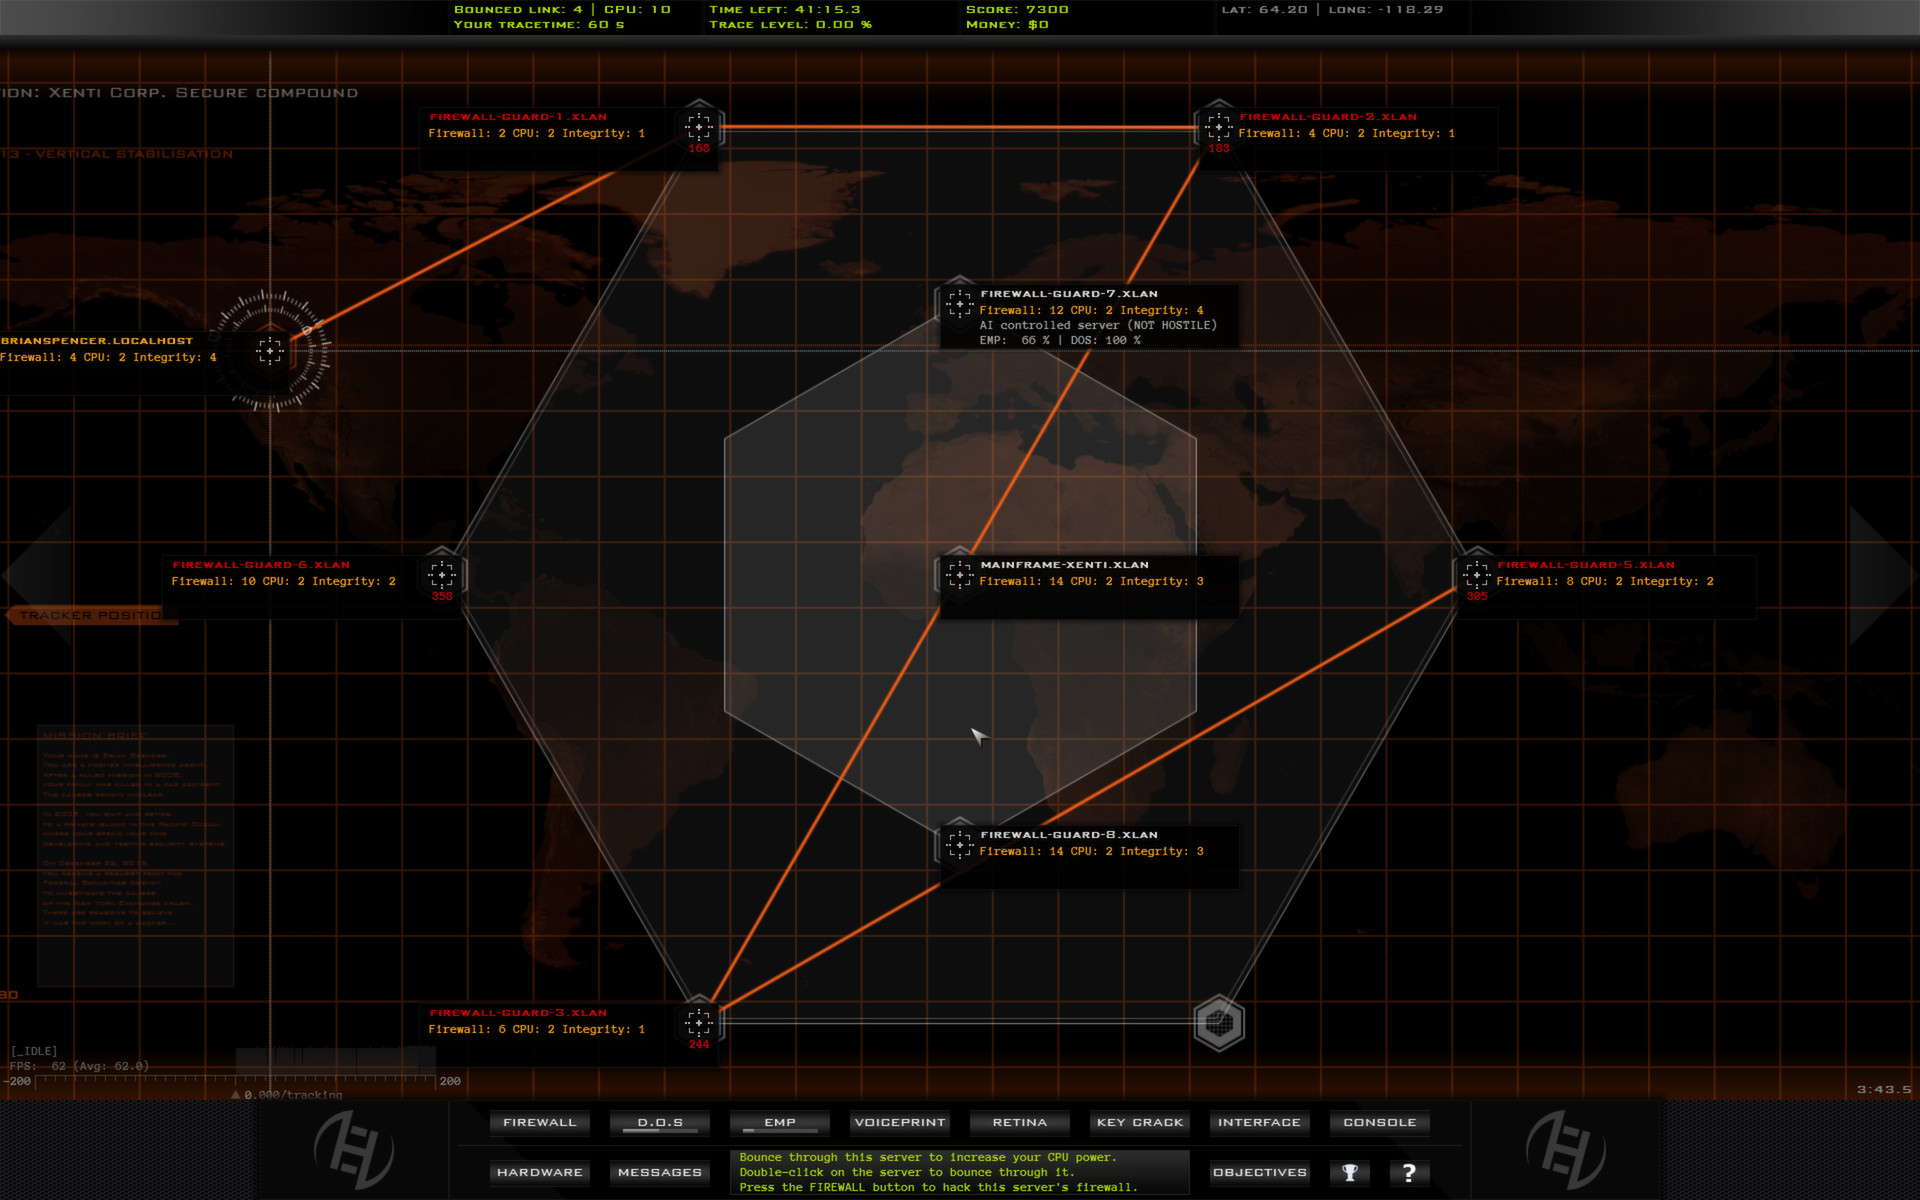
Task: Launch the EMP attack
Action: 779,1122
